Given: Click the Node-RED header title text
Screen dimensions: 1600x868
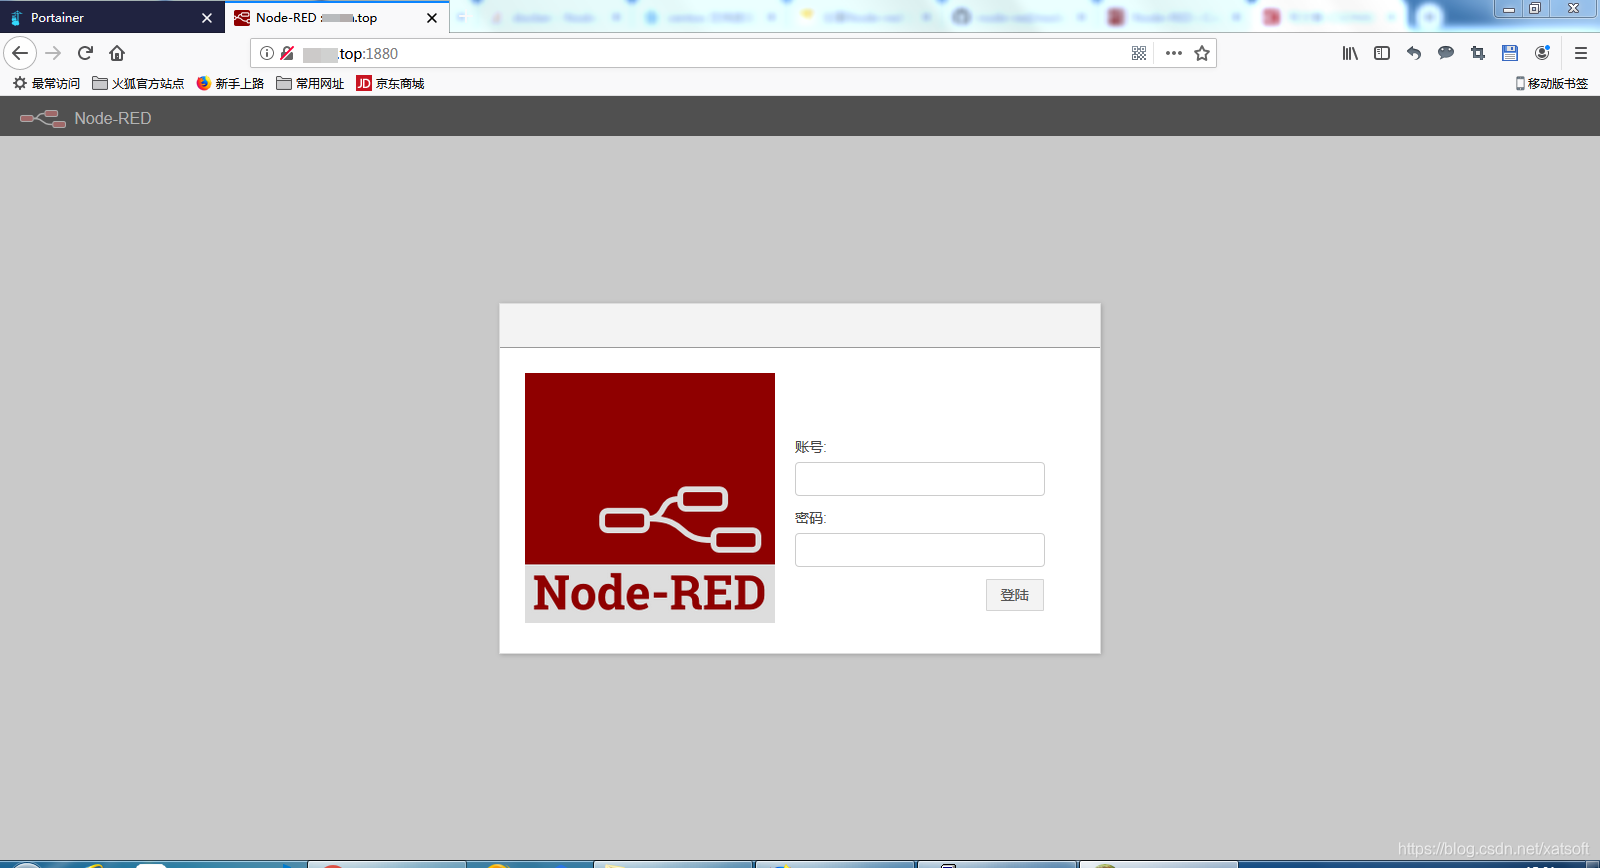Looking at the screenshot, I should (113, 118).
